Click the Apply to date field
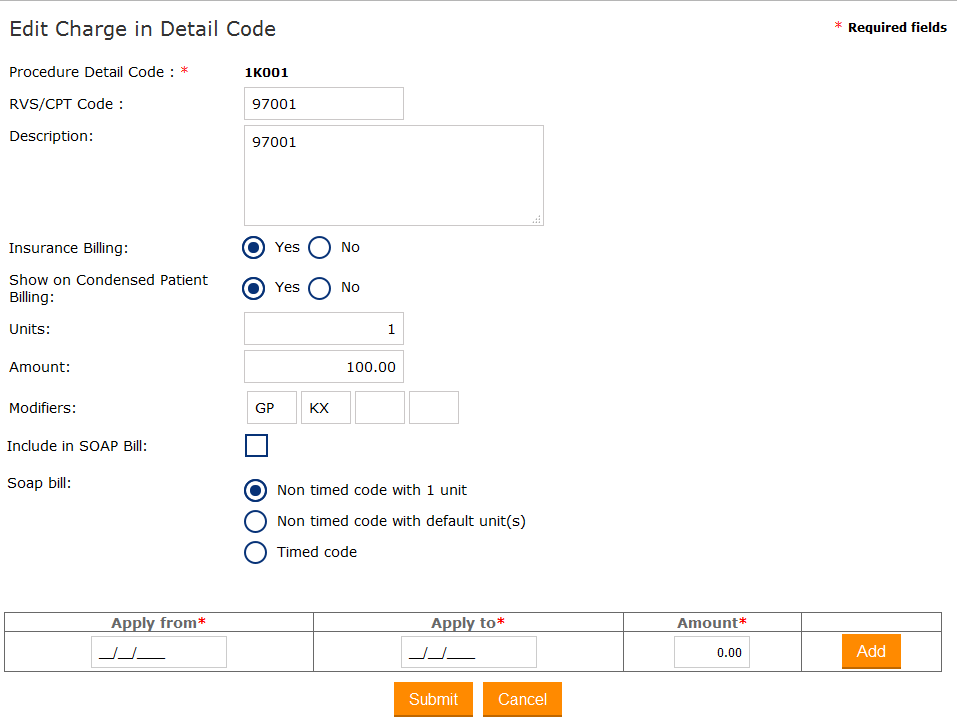The height and width of the screenshot is (723, 957). coord(469,652)
